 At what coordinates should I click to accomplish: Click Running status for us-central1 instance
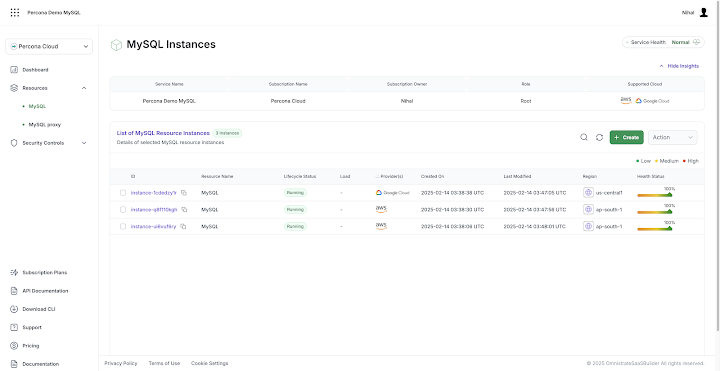pyautogui.click(x=295, y=193)
